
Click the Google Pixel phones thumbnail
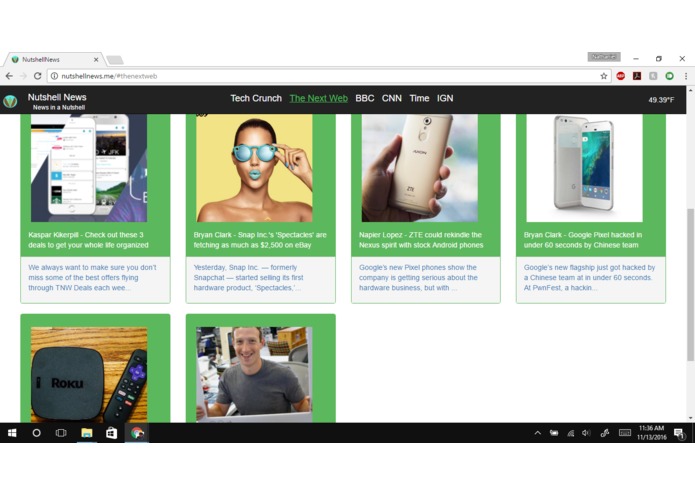click(x=584, y=168)
